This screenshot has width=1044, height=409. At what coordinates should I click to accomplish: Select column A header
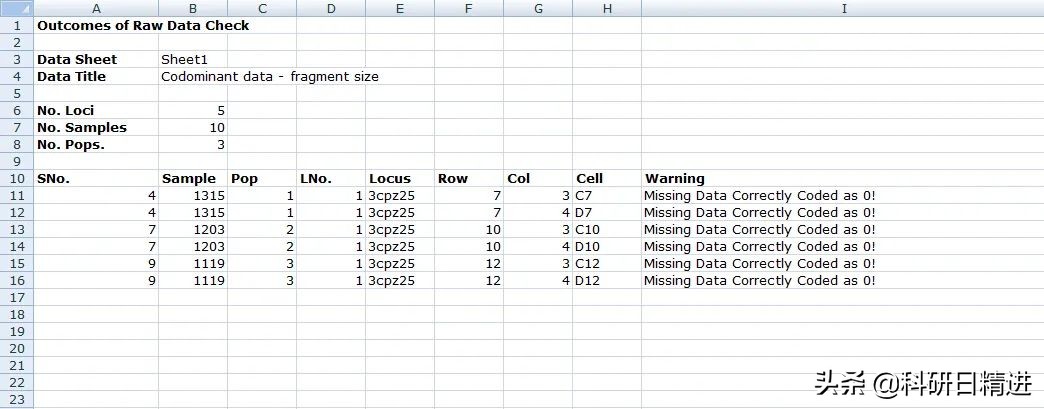97,9
